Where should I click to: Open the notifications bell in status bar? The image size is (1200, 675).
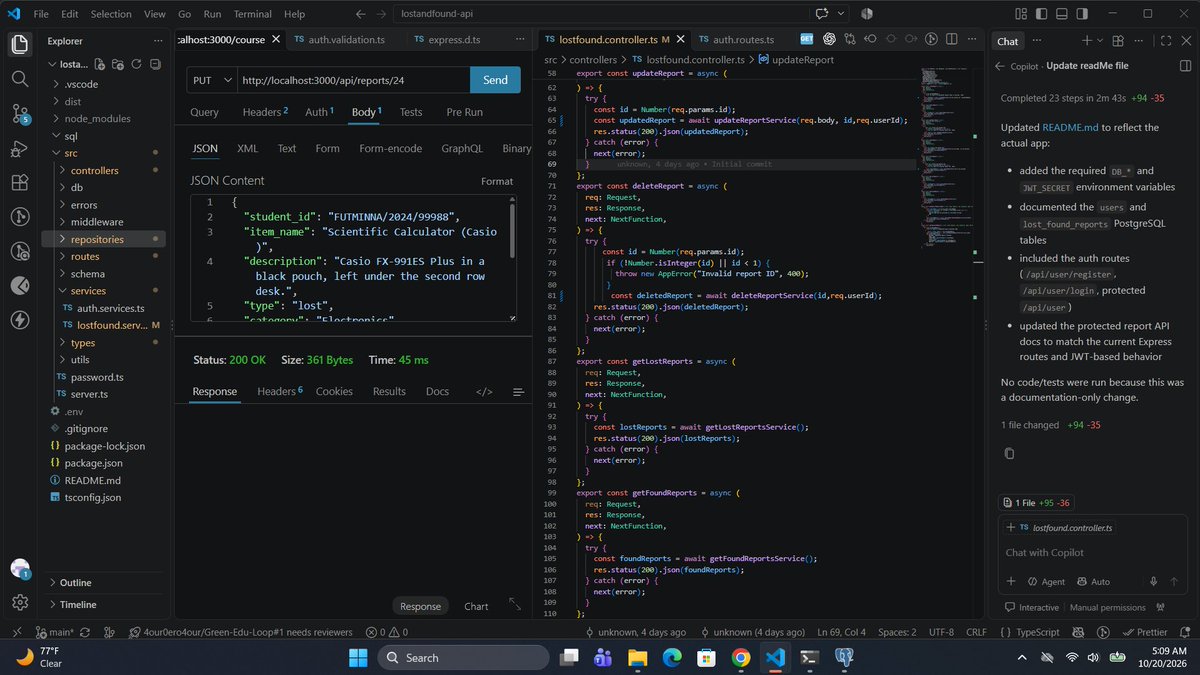coord(1186,632)
